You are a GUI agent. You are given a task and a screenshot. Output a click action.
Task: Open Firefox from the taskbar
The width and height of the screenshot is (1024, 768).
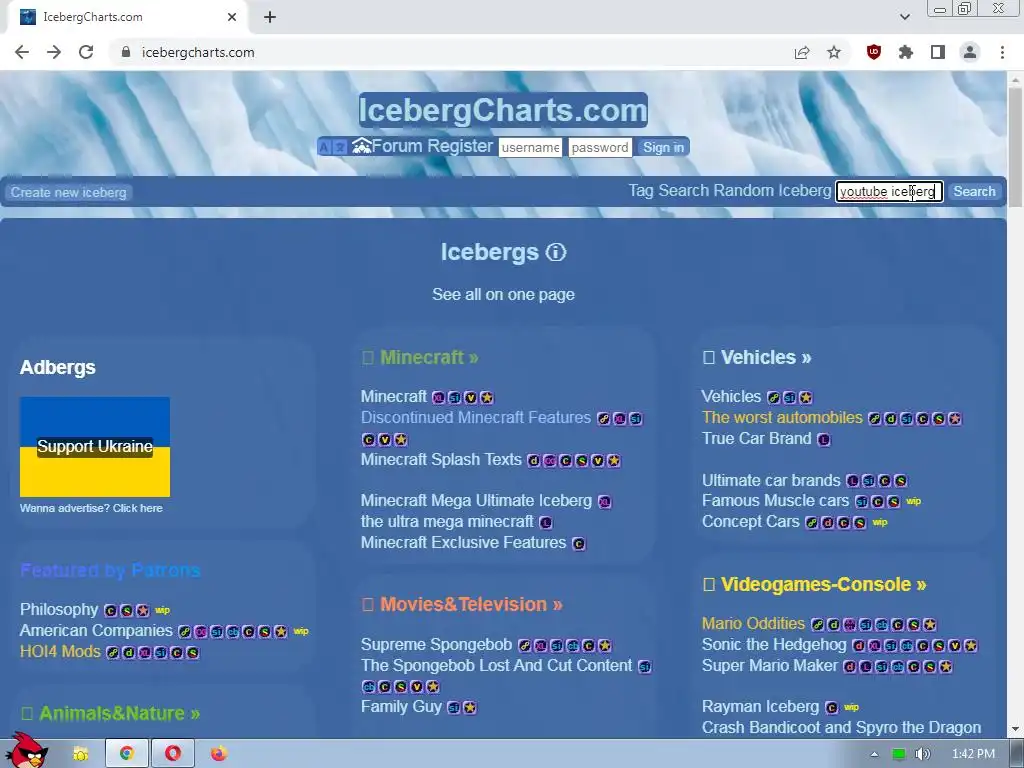[219, 754]
